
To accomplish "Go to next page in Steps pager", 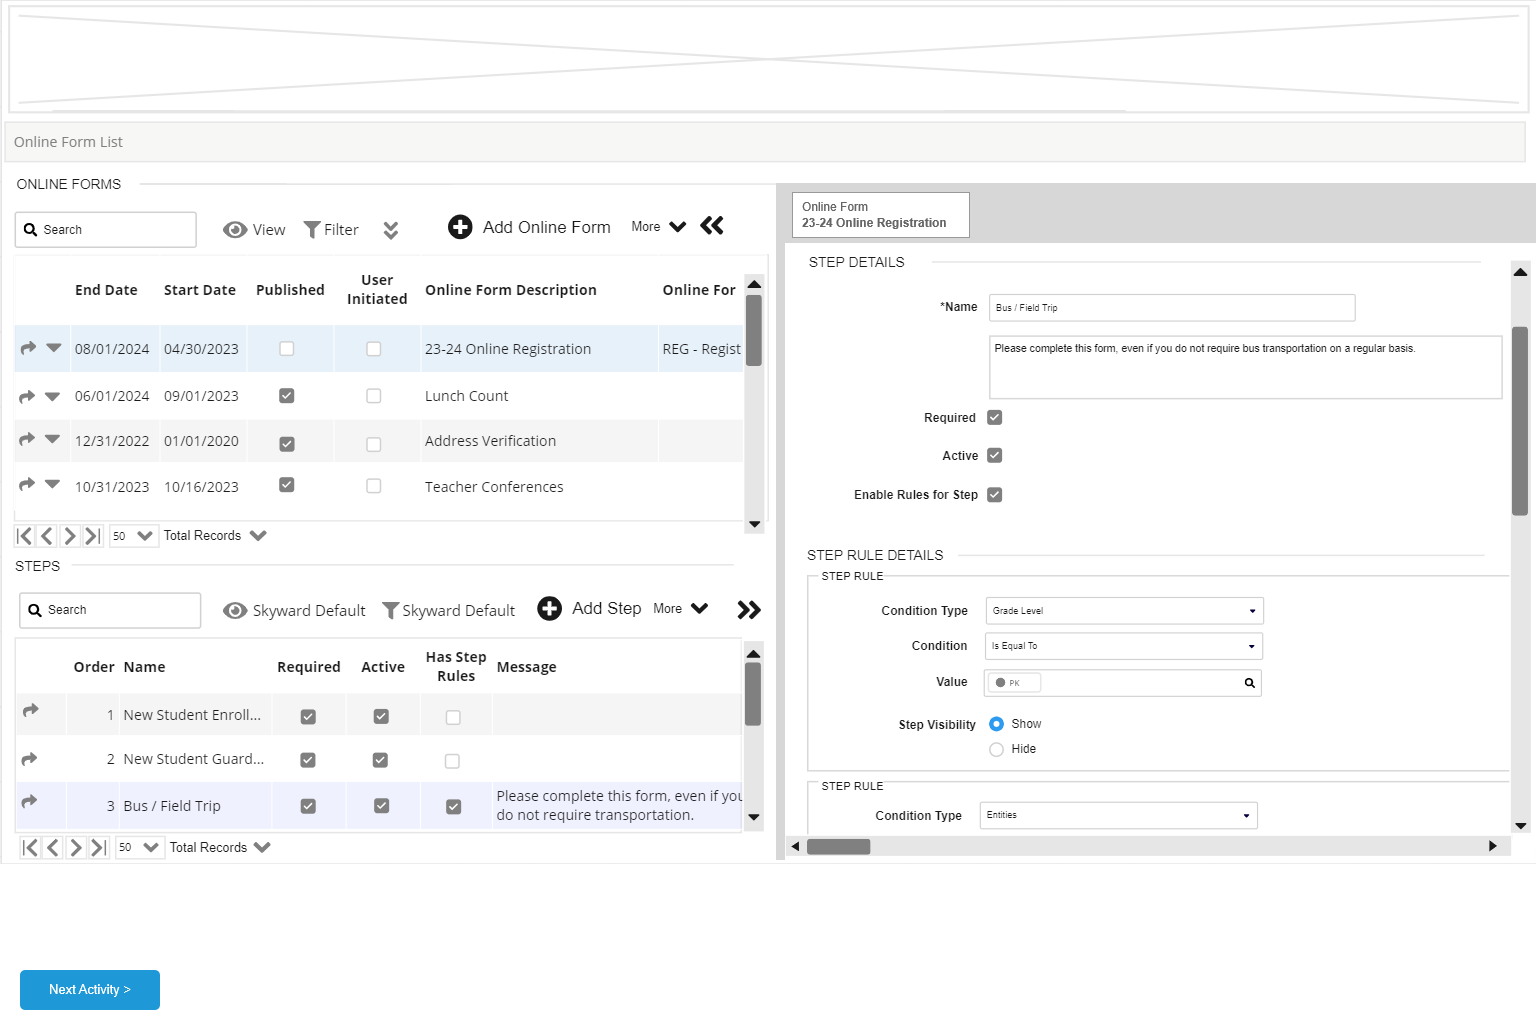I will click(x=76, y=848).
